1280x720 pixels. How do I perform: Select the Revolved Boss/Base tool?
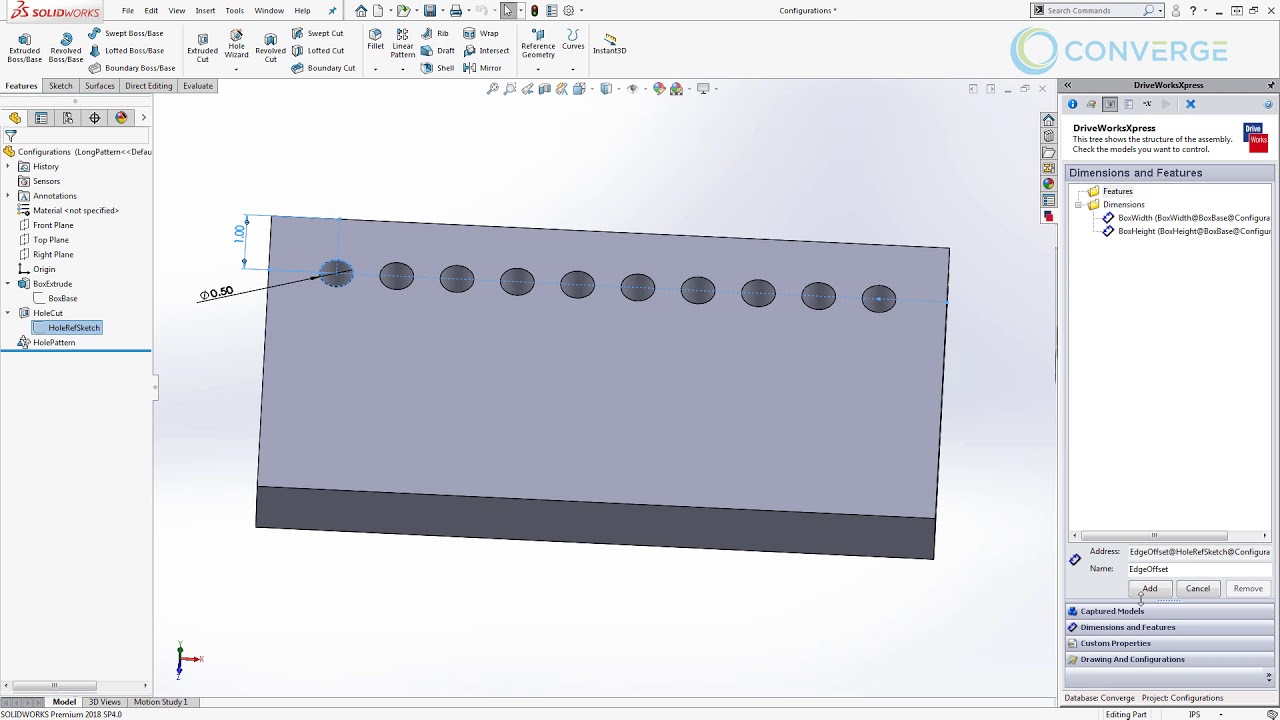tap(66, 48)
